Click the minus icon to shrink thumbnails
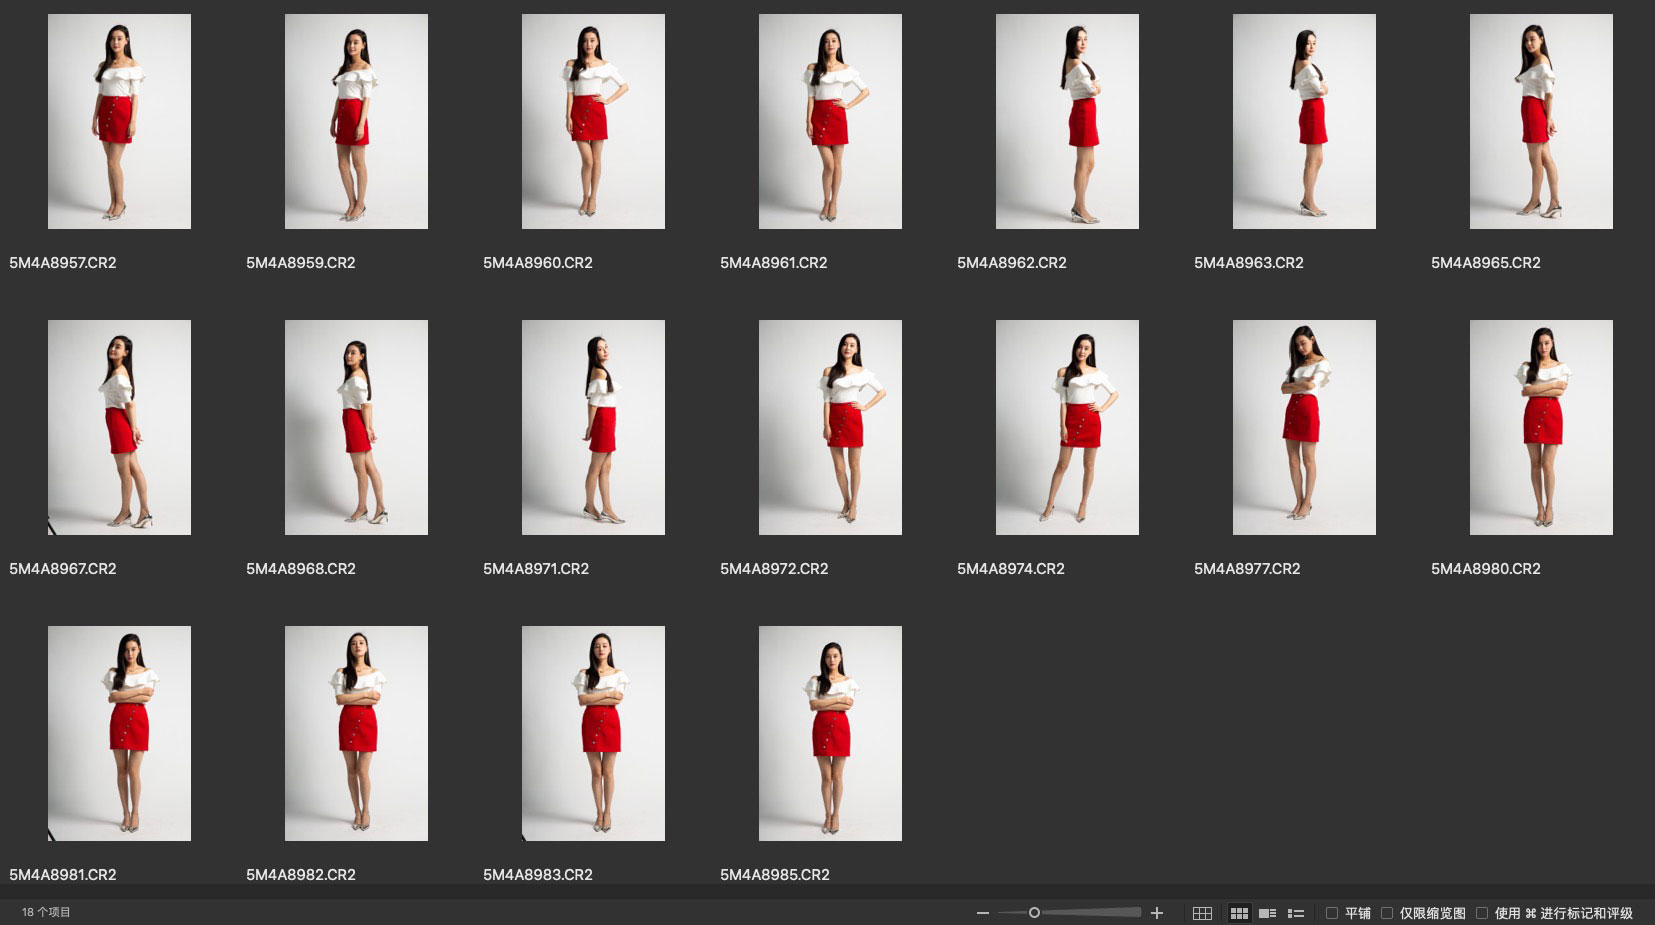The height and width of the screenshot is (925, 1655). (983, 913)
